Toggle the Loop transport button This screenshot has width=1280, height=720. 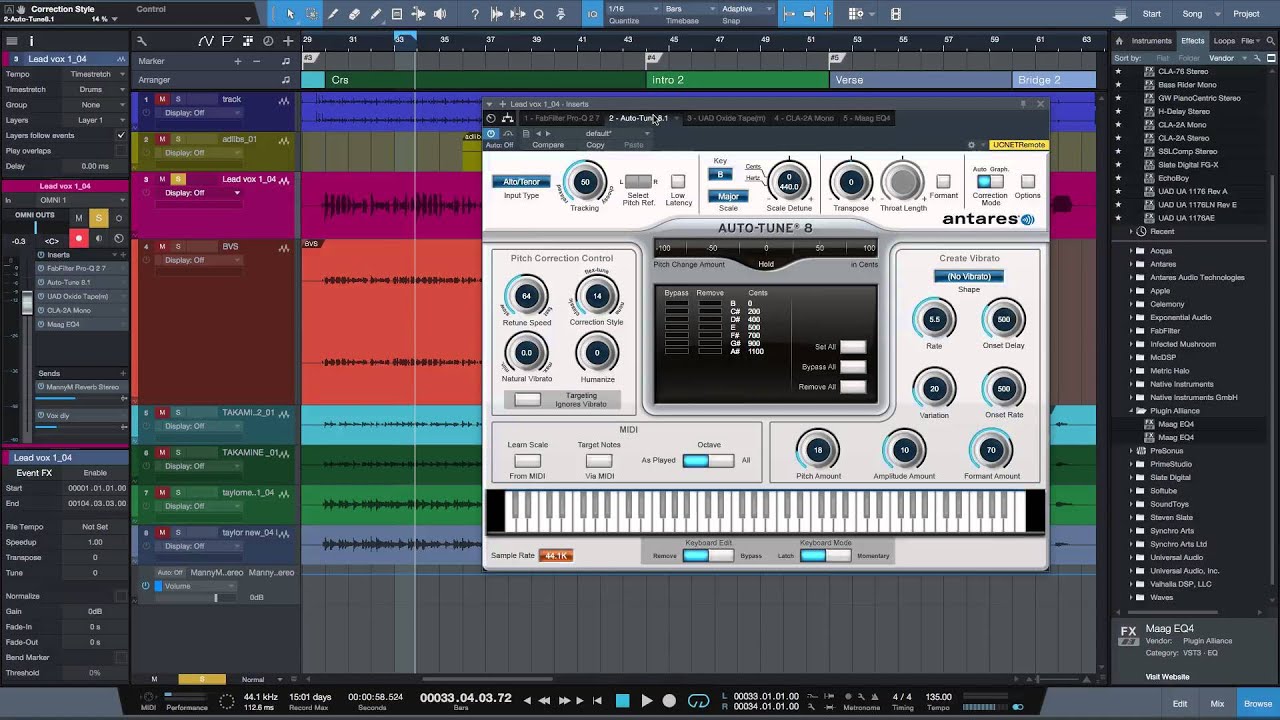(699, 701)
